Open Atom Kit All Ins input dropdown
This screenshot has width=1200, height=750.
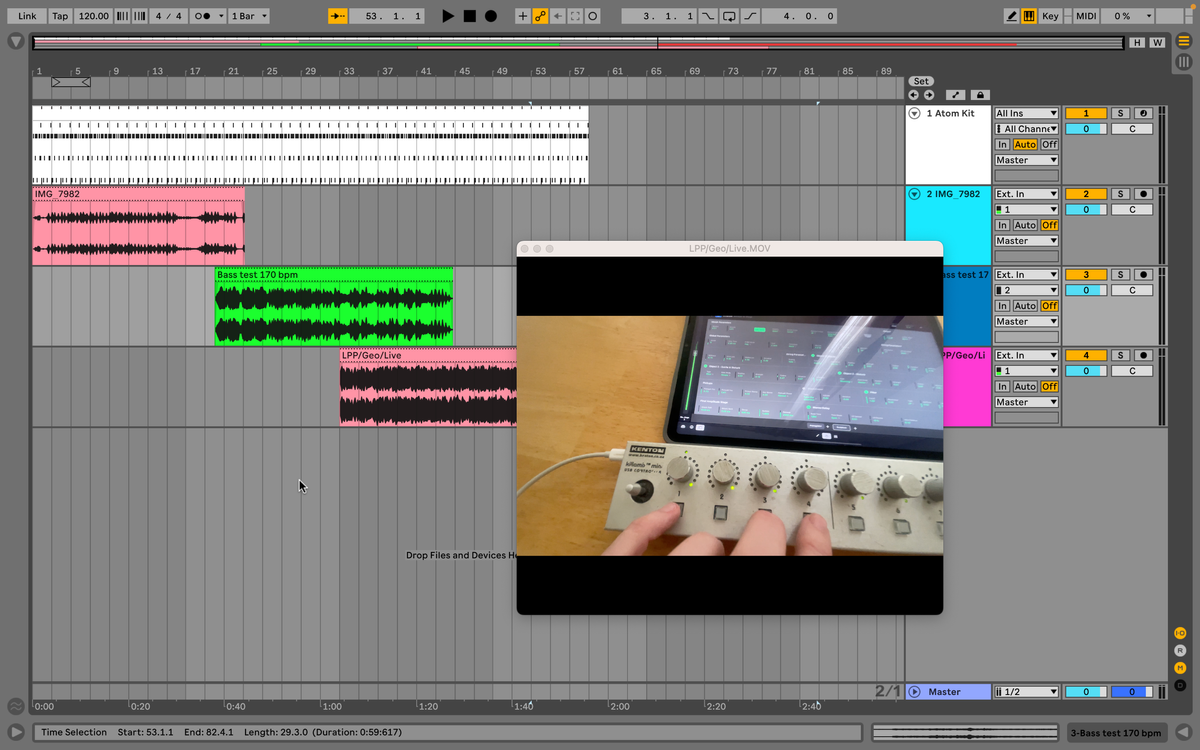coord(1026,113)
